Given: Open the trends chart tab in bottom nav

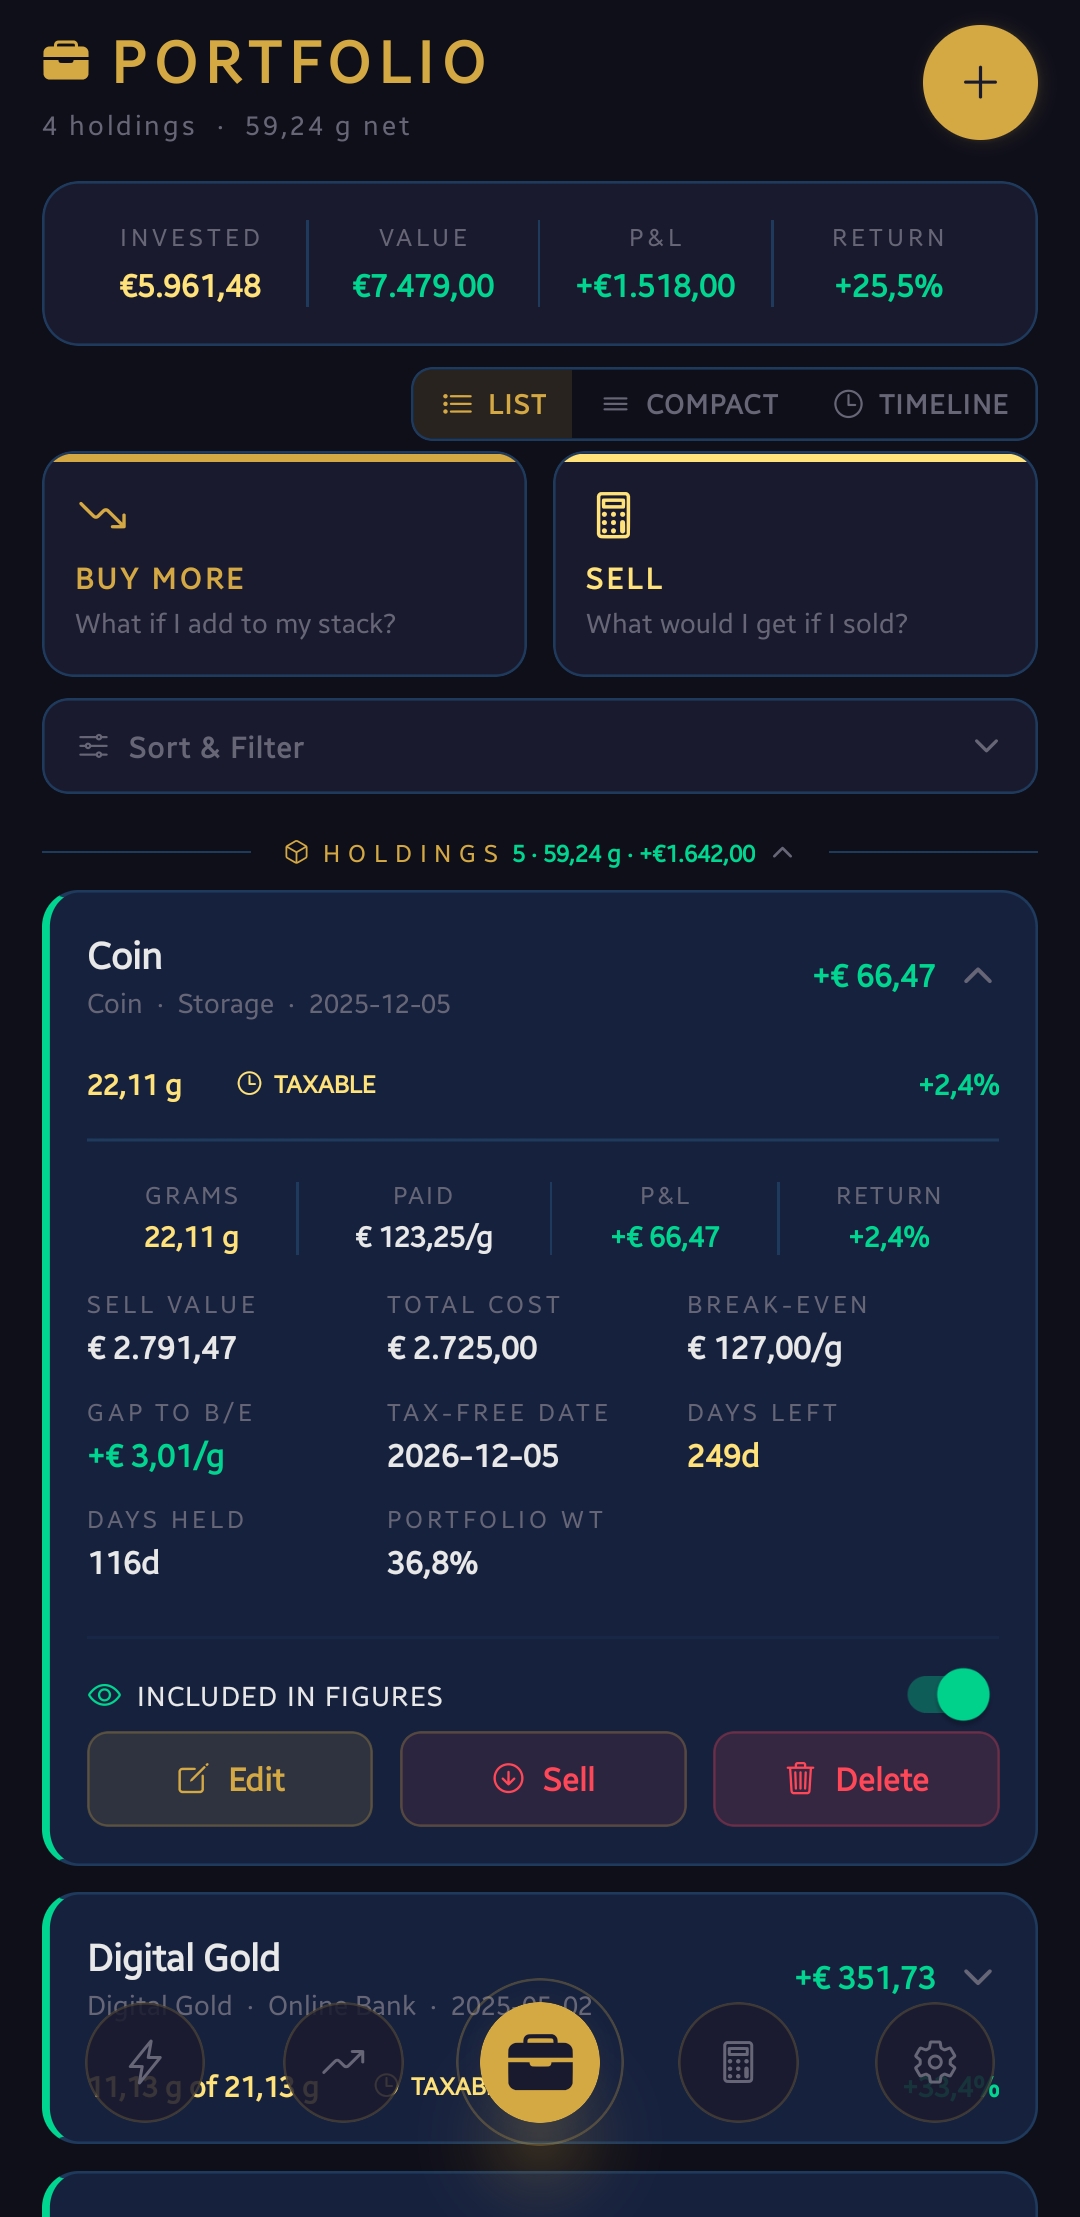Looking at the screenshot, I should pos(342,2062).
